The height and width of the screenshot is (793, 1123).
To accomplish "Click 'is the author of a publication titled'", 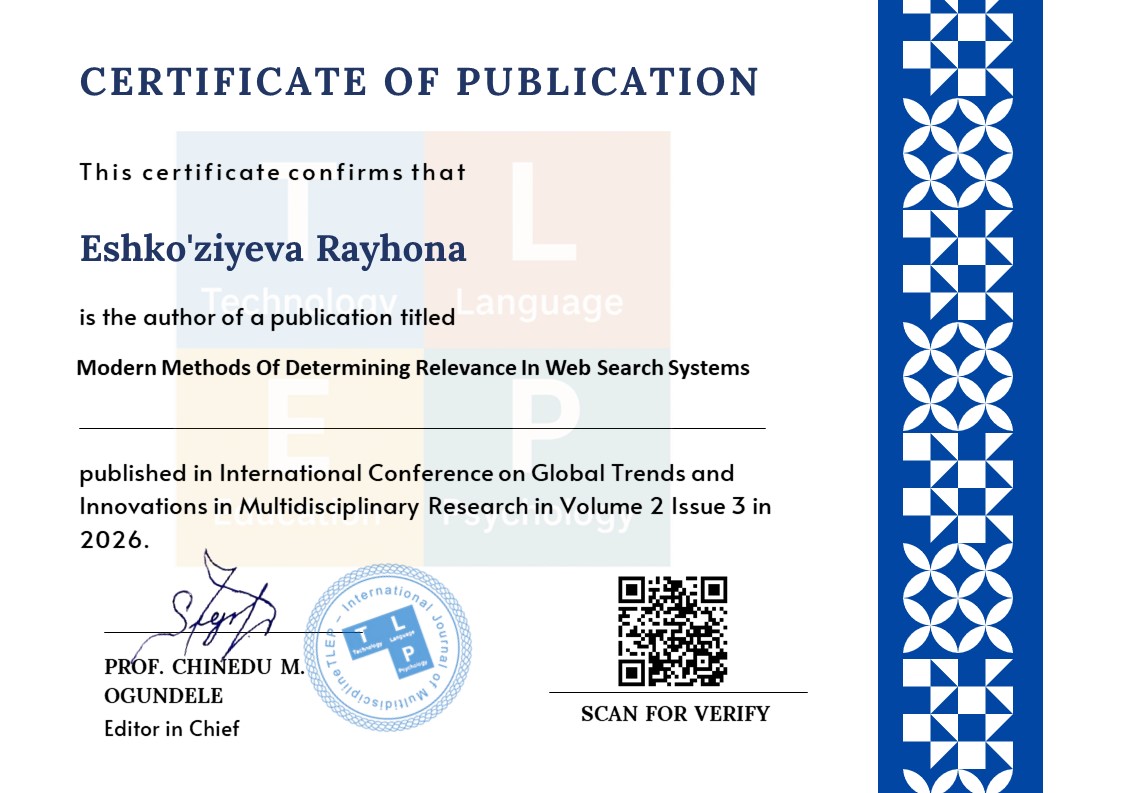I will pyautogui.click(x=267, y=318).
